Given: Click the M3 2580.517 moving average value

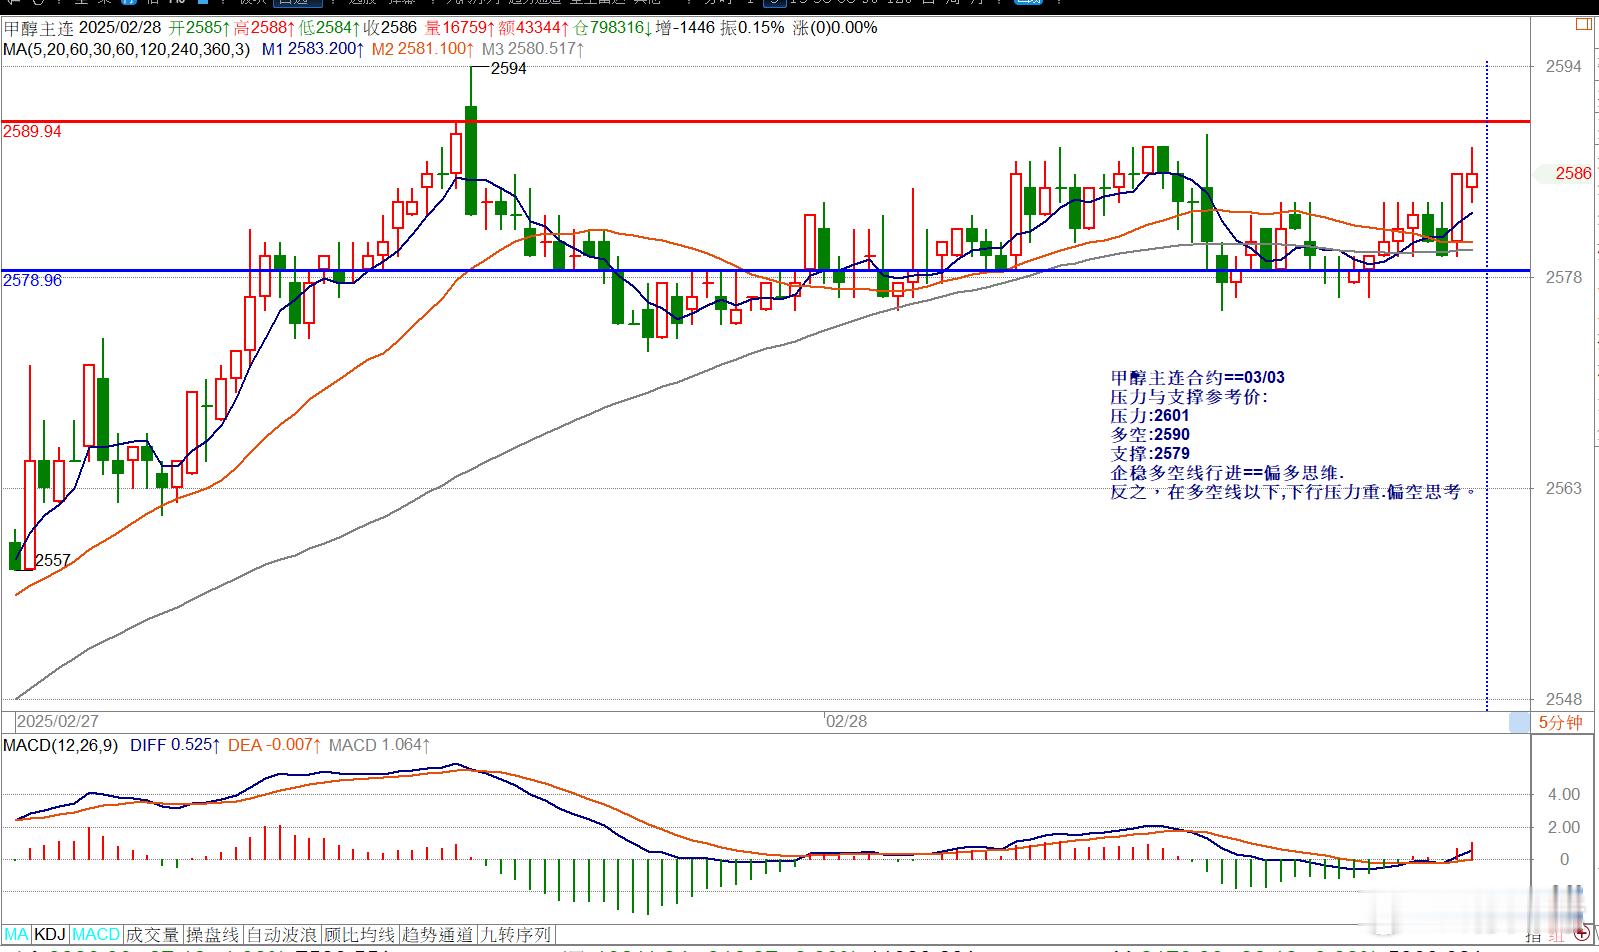Looking at the screenshot, I should [533, 48].
